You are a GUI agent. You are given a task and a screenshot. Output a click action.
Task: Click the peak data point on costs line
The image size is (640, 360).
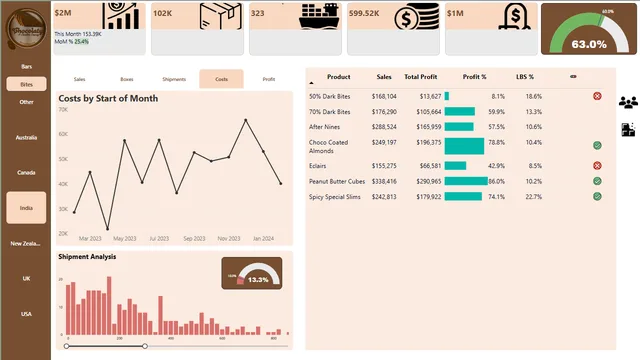(246, 120)
